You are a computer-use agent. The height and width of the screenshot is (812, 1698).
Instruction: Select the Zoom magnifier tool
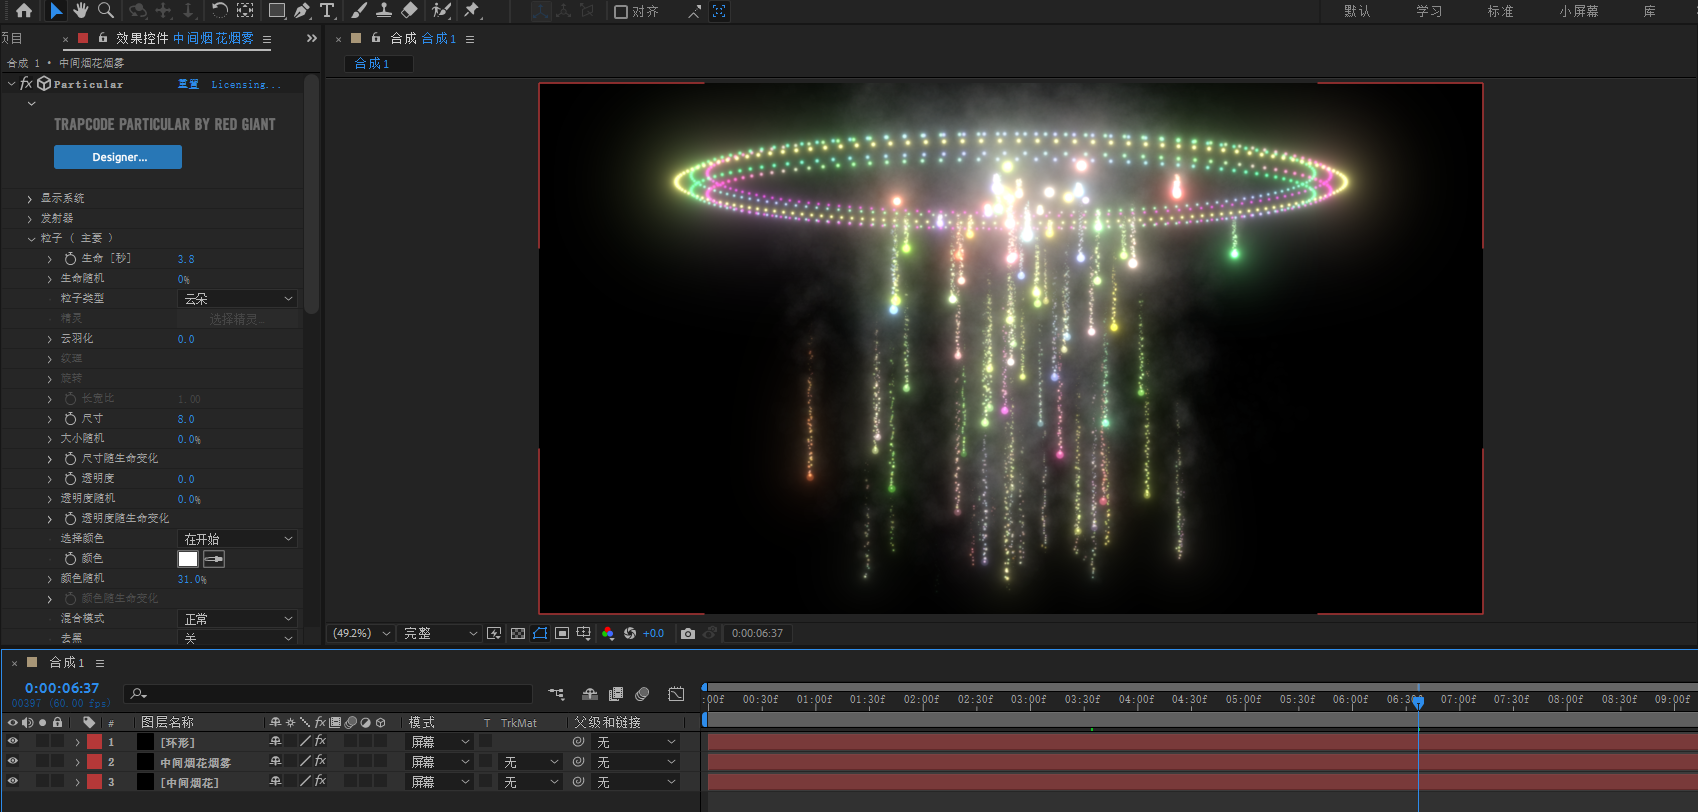(x=105, y=11)
